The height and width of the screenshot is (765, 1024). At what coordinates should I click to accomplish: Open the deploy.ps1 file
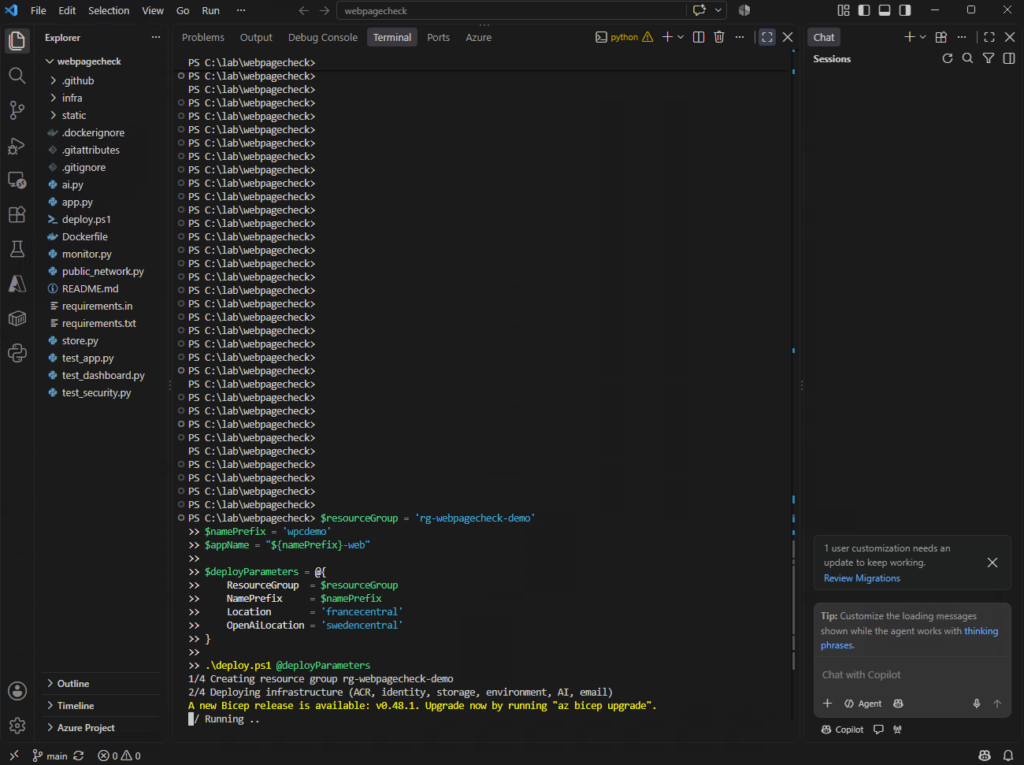coord(86,220)
